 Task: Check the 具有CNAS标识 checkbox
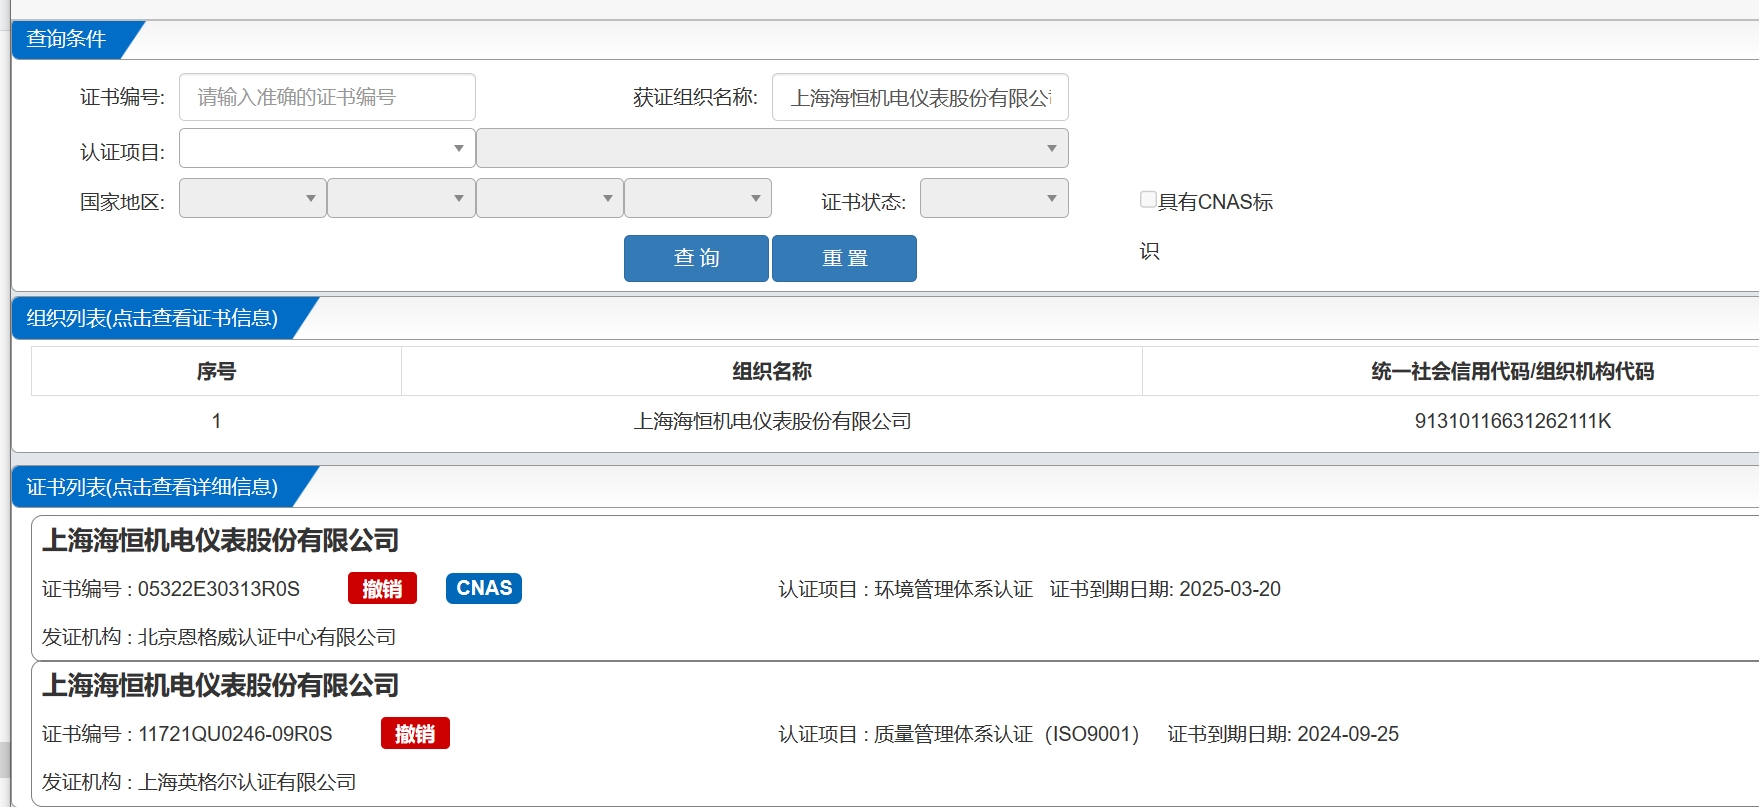click(x=1148, y=199)
